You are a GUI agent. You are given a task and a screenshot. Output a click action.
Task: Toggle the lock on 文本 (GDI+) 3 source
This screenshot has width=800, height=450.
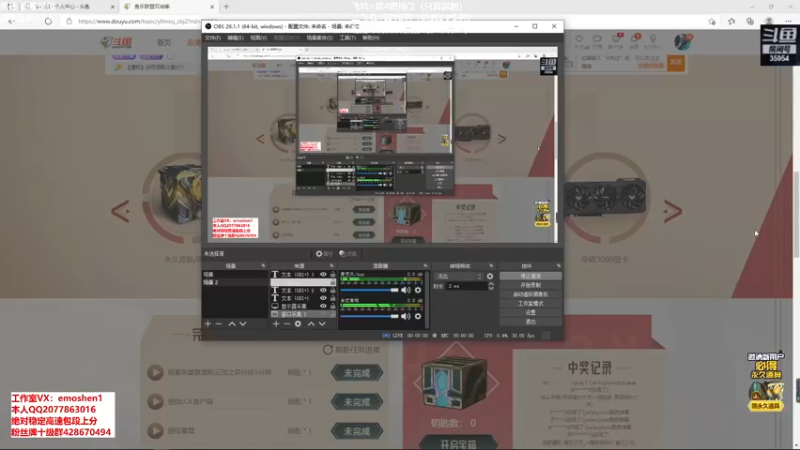click(x=333, y=274)
